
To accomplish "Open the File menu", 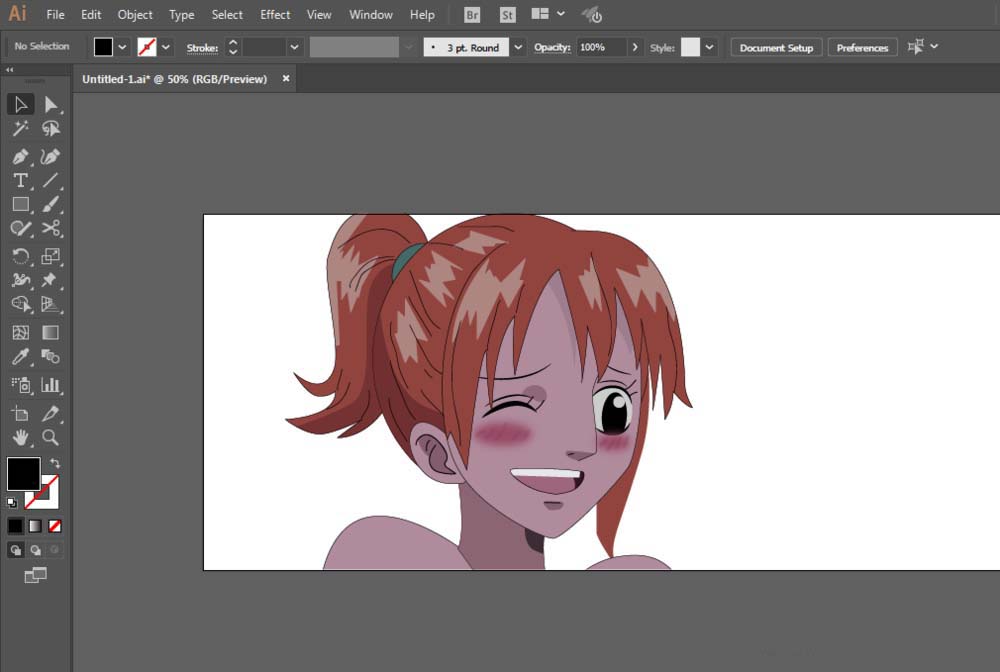I will 55,15.
